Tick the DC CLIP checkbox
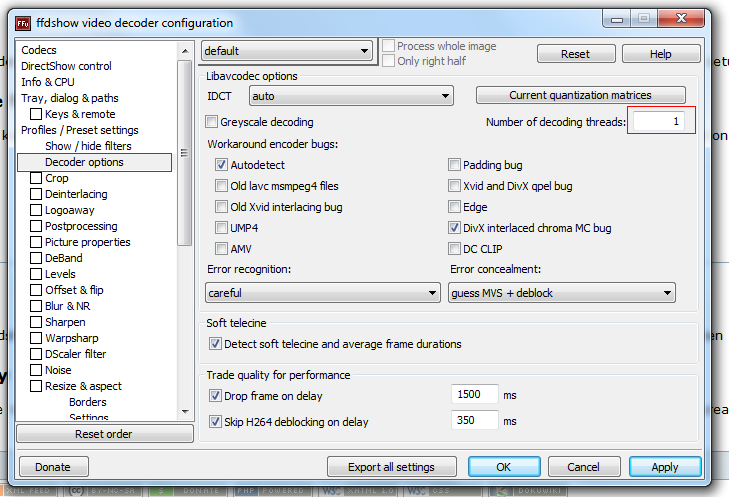Screen dimensions: 729x497 [x=454, y=249]
